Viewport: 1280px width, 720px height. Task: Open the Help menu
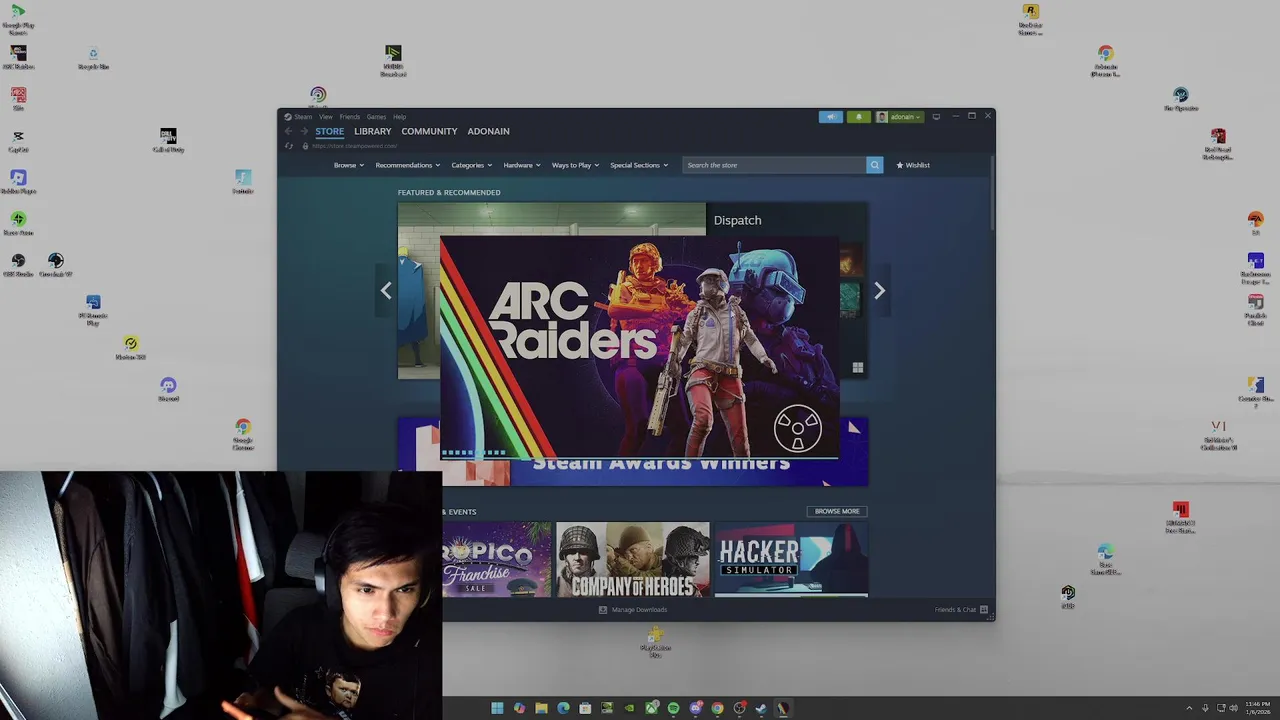coord(399,117)
